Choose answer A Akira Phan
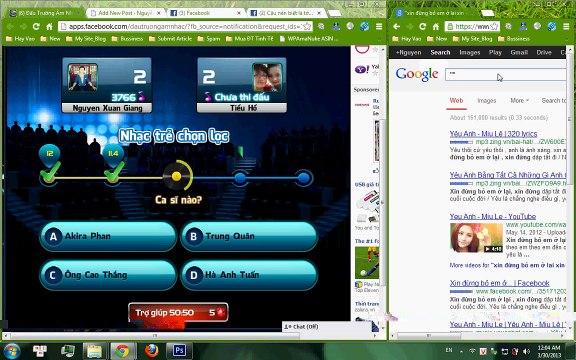The image size is (576, 360). (x=108, y=236)
